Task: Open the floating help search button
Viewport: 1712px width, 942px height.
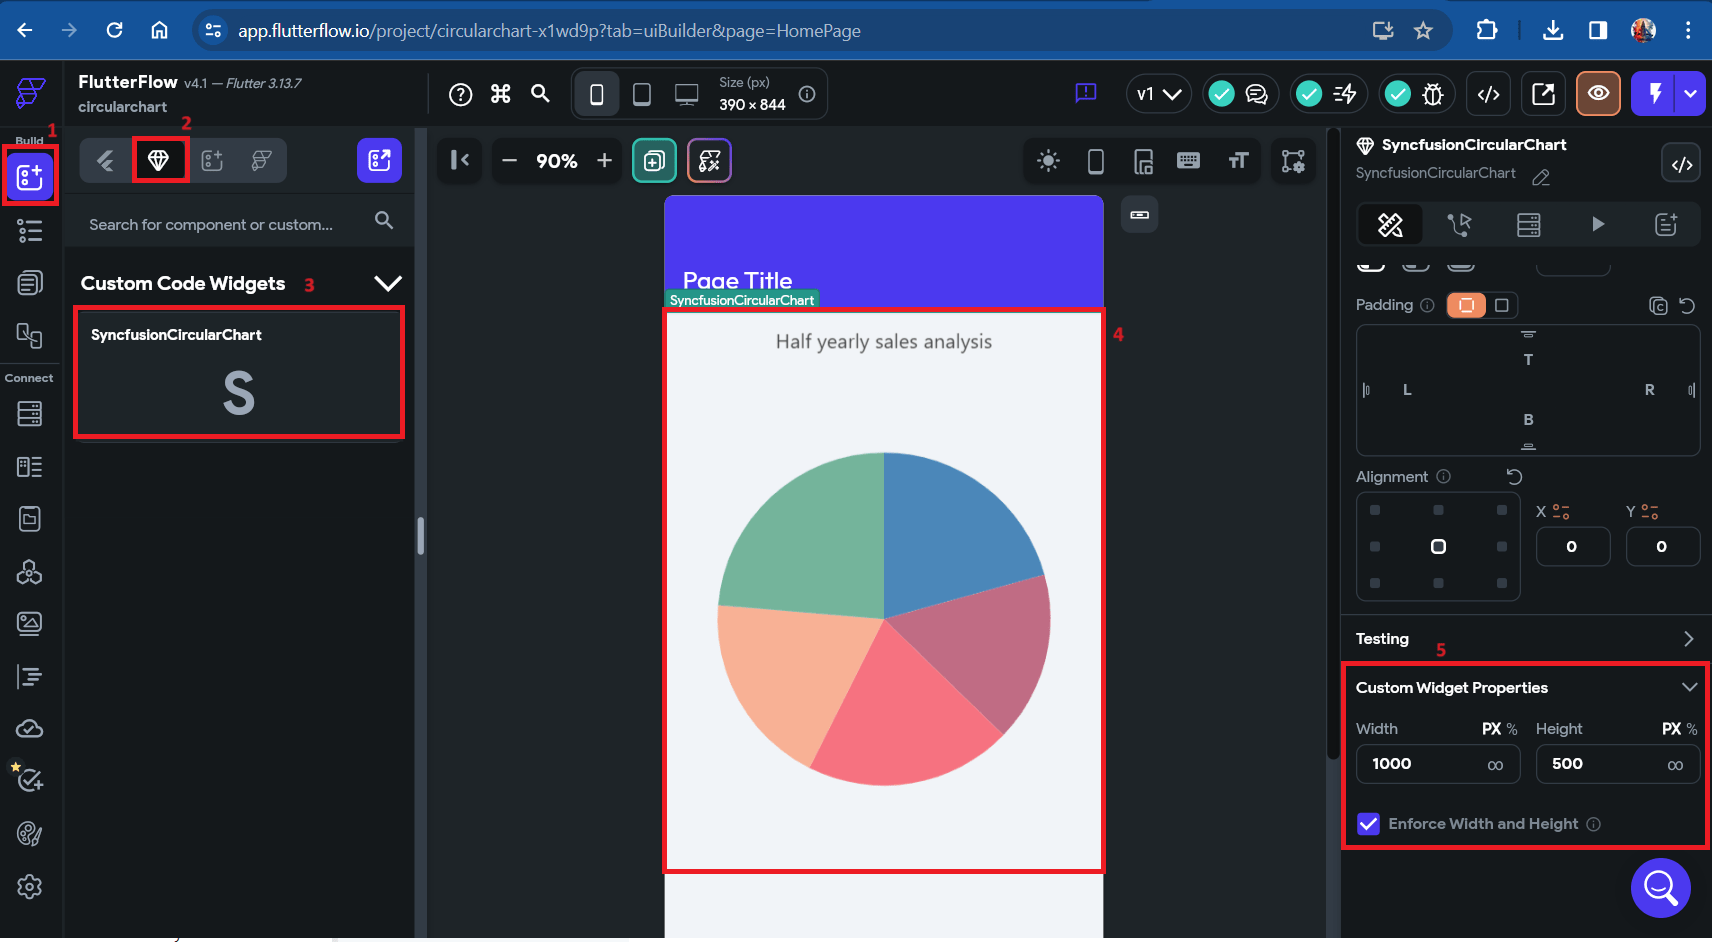Action: pyautogui.click(x=1661, y=887)
